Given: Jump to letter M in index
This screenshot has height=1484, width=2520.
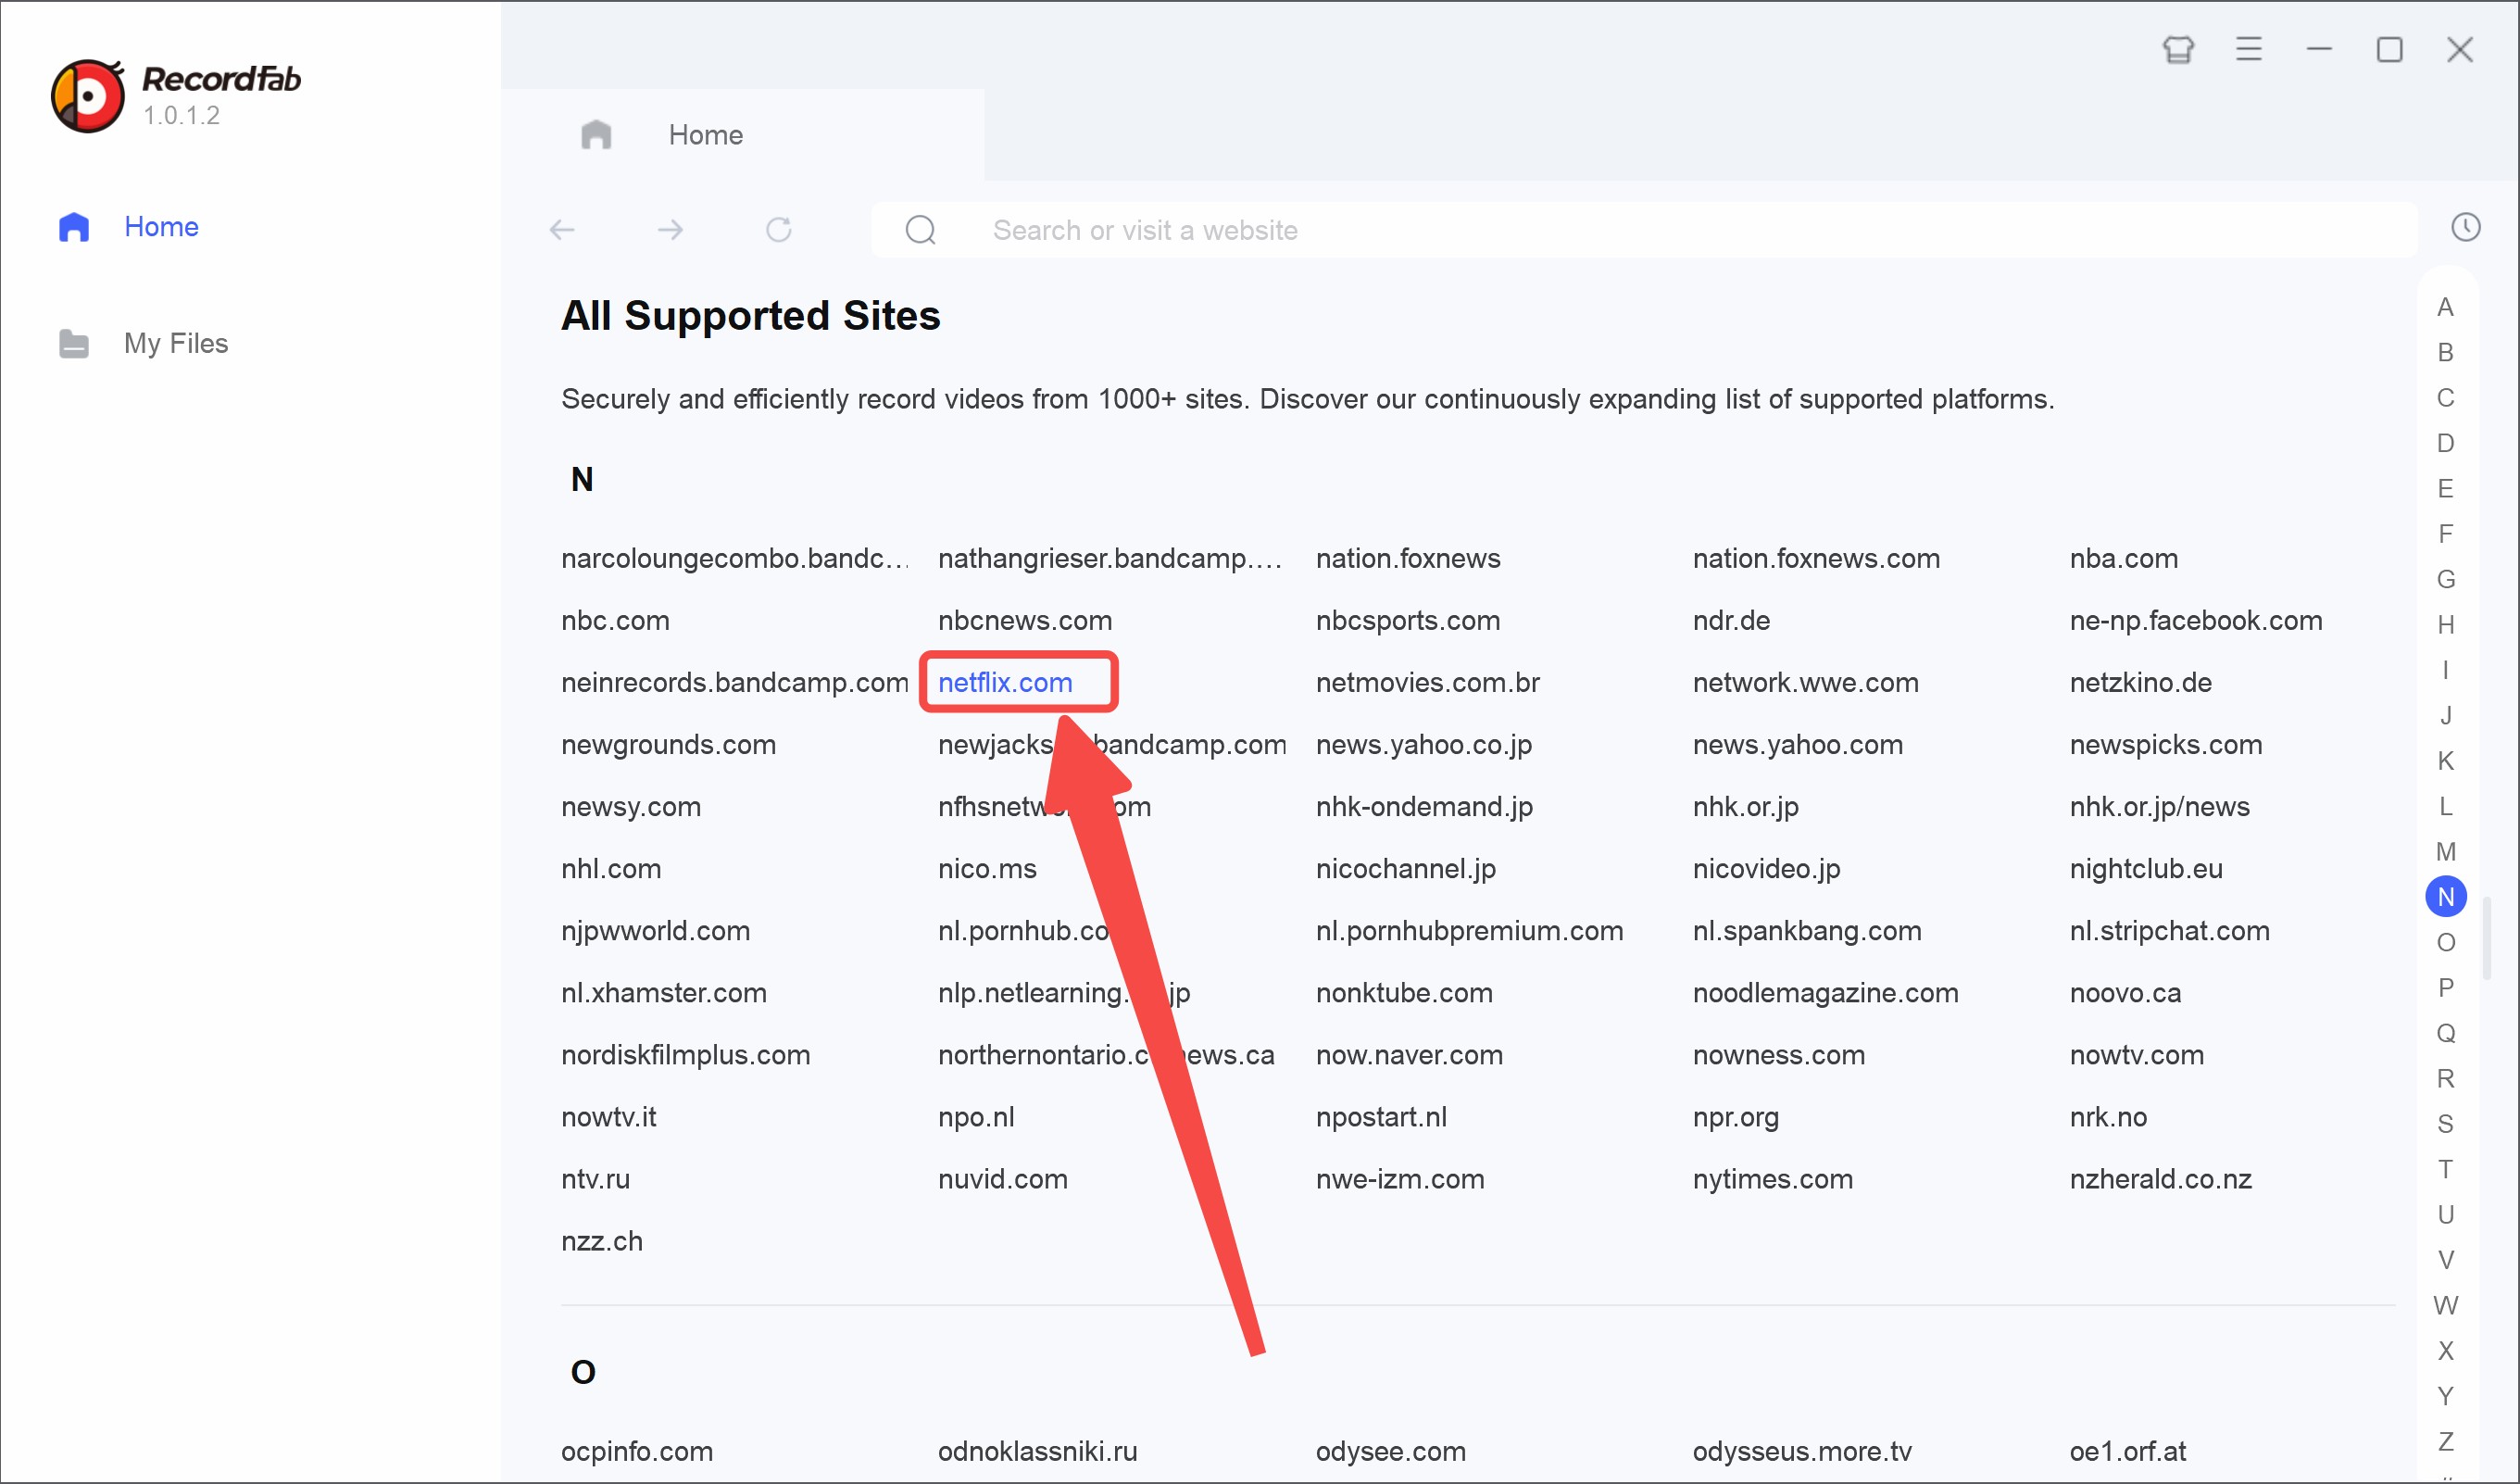Looking at the screenshot, I should click(x=2445, y=852).
